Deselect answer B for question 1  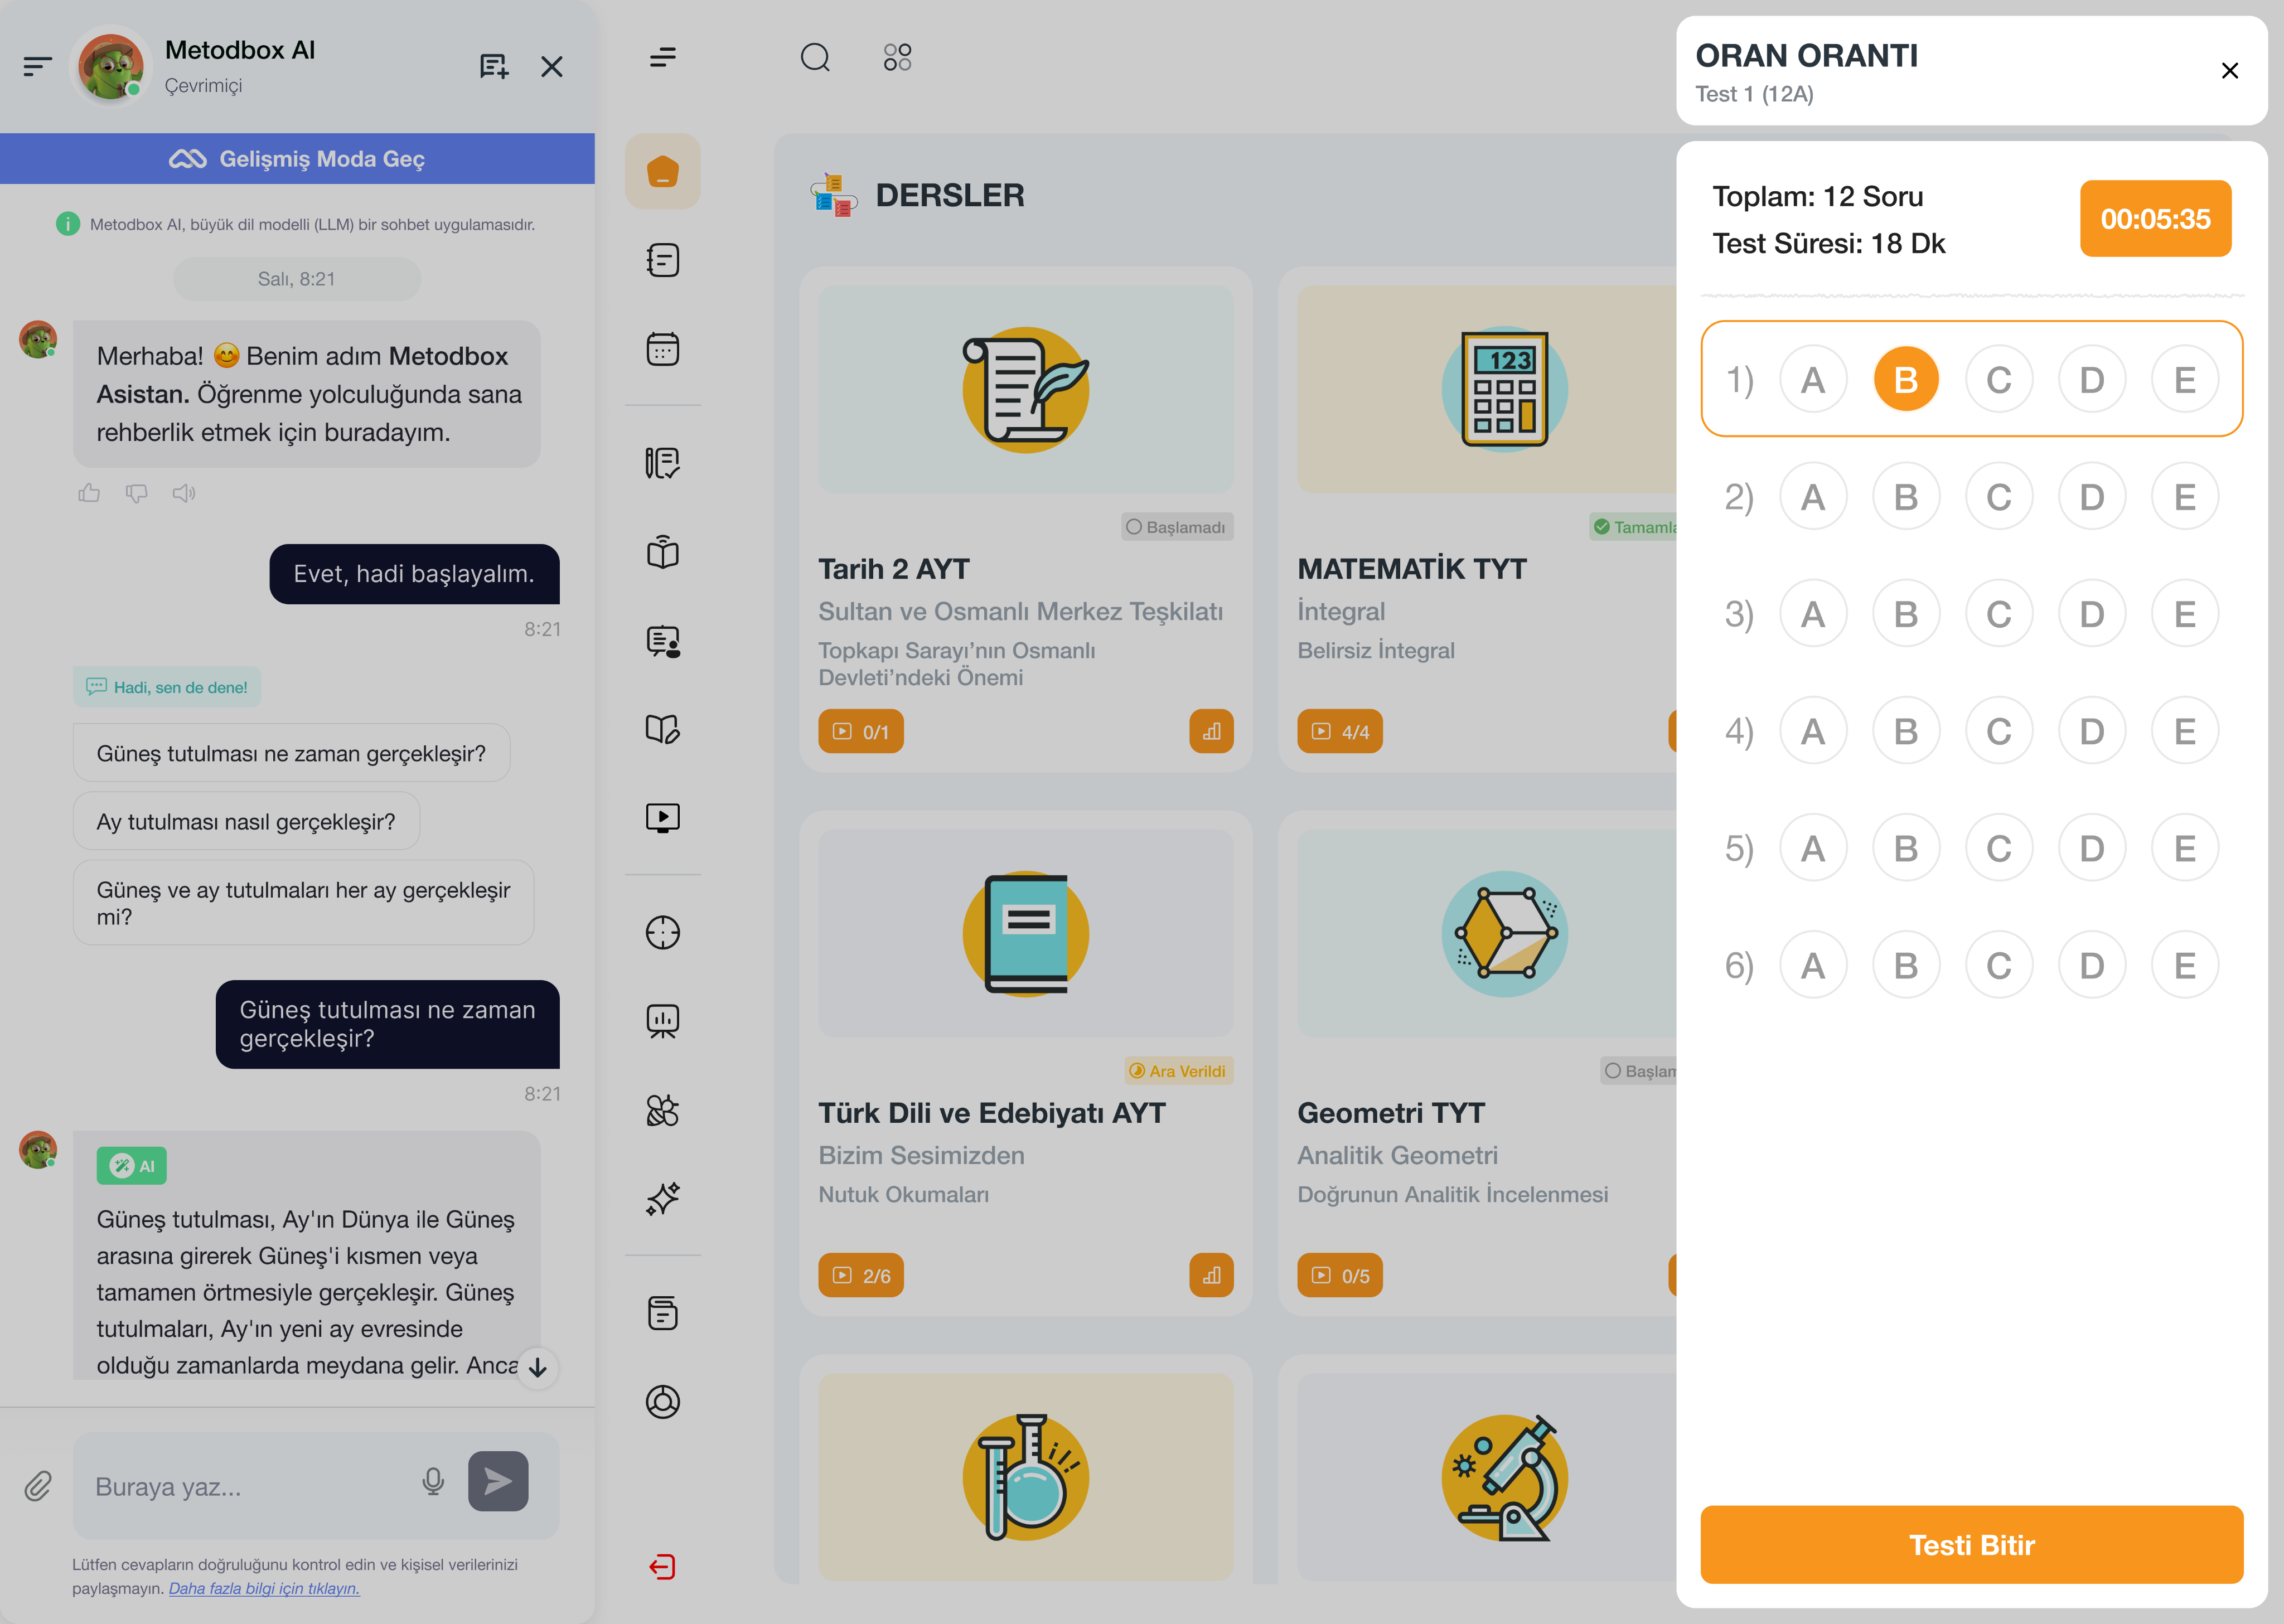(x=1906, y=379)
